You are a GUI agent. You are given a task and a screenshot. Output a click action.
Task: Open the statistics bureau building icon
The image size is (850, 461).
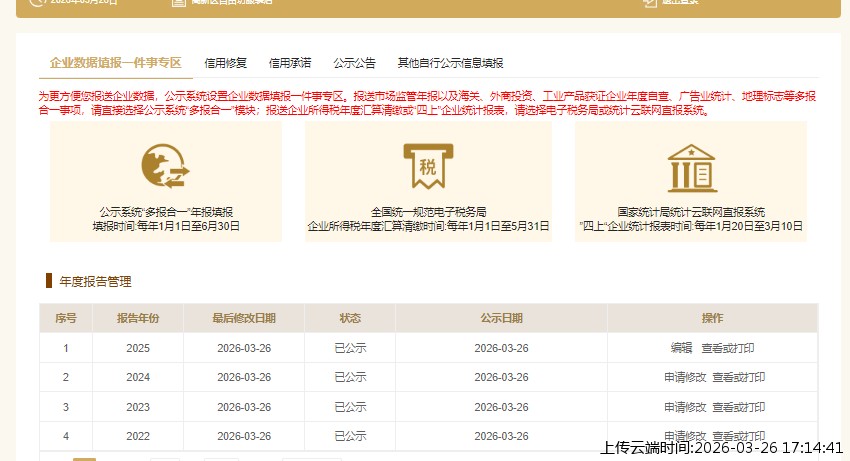(x=692, y=168)
